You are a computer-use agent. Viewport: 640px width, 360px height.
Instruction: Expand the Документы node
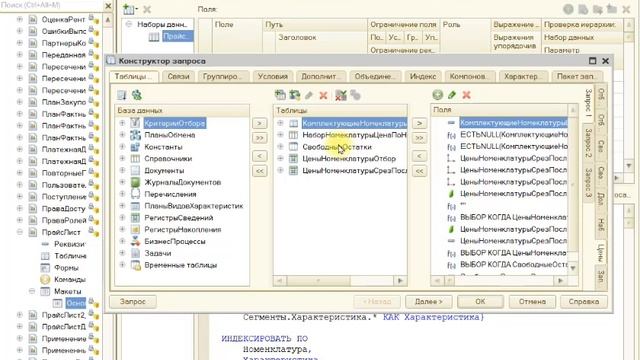click(x=122, y=170)
